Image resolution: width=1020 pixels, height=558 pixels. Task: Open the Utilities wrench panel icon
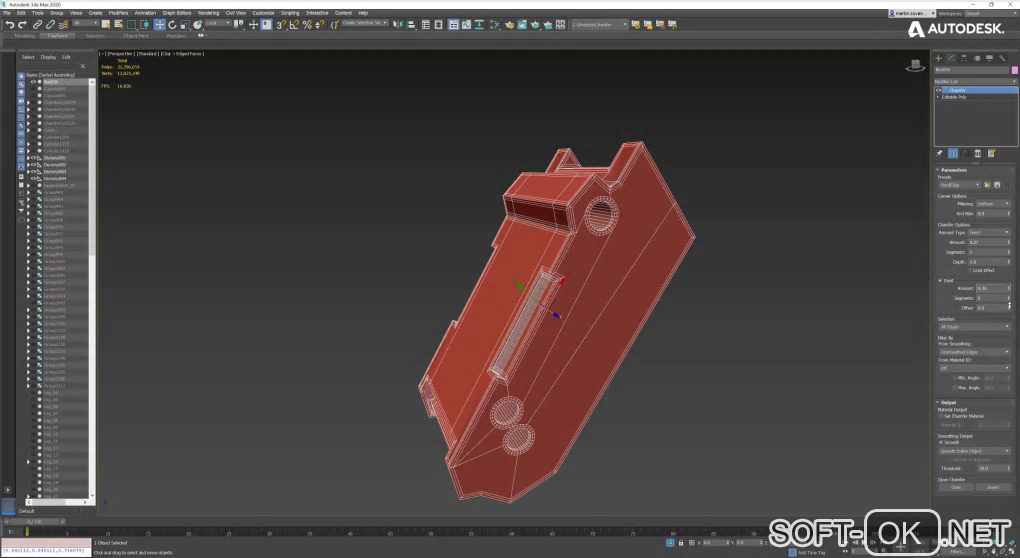click(1002, 58)
